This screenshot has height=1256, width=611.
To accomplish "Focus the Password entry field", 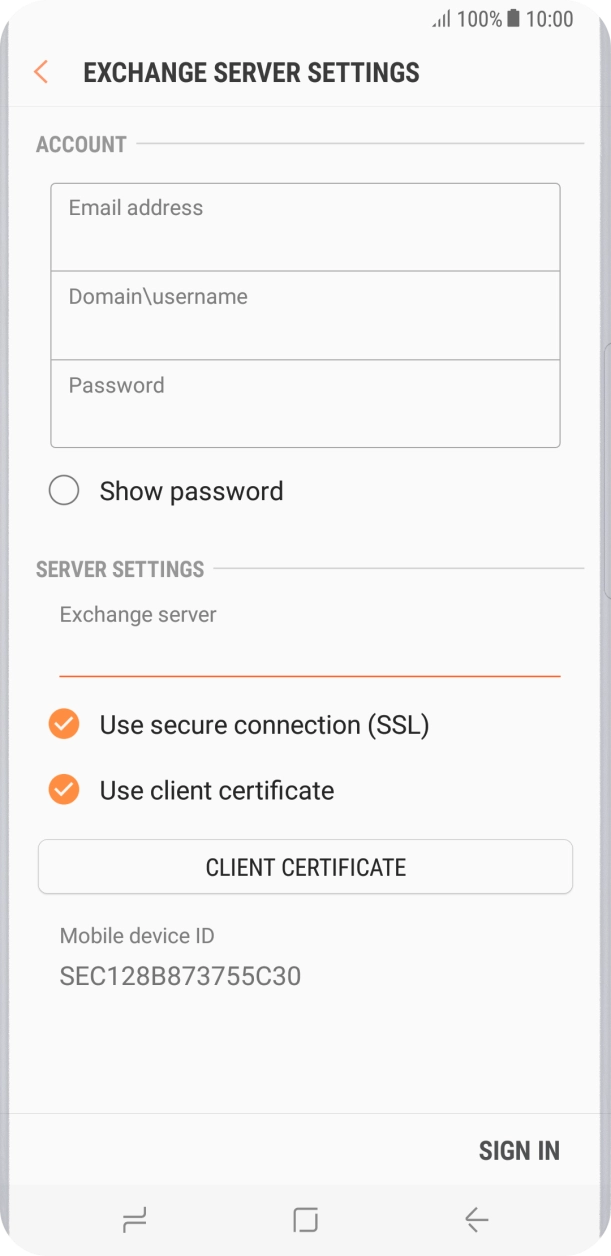I will (305, 403).
